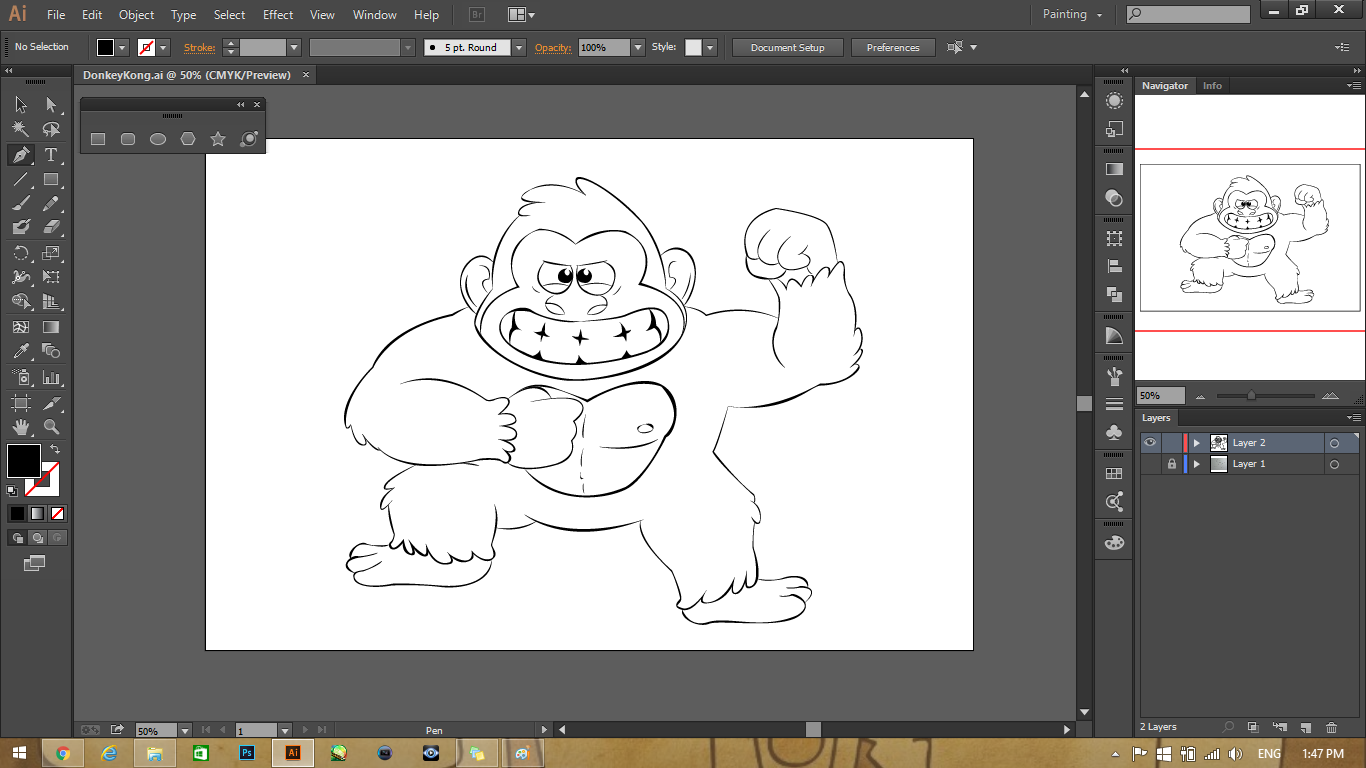Select the Shape Builder tool
The height and width of the screenshot is (768, 1366).
[x=20, y=301]
